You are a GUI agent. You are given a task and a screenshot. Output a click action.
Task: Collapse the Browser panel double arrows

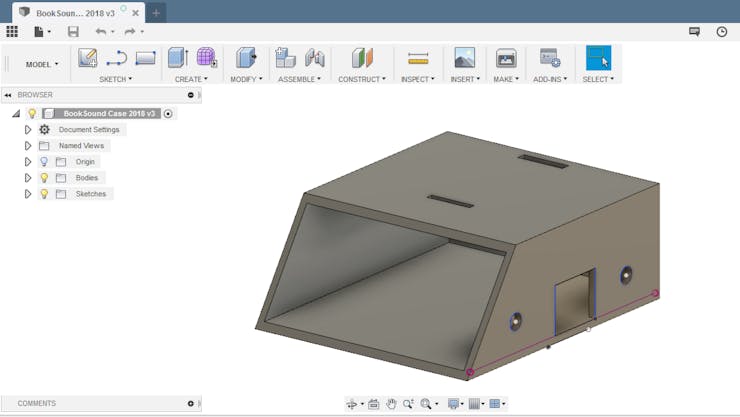pyautogui.click(x=8, y=95)
